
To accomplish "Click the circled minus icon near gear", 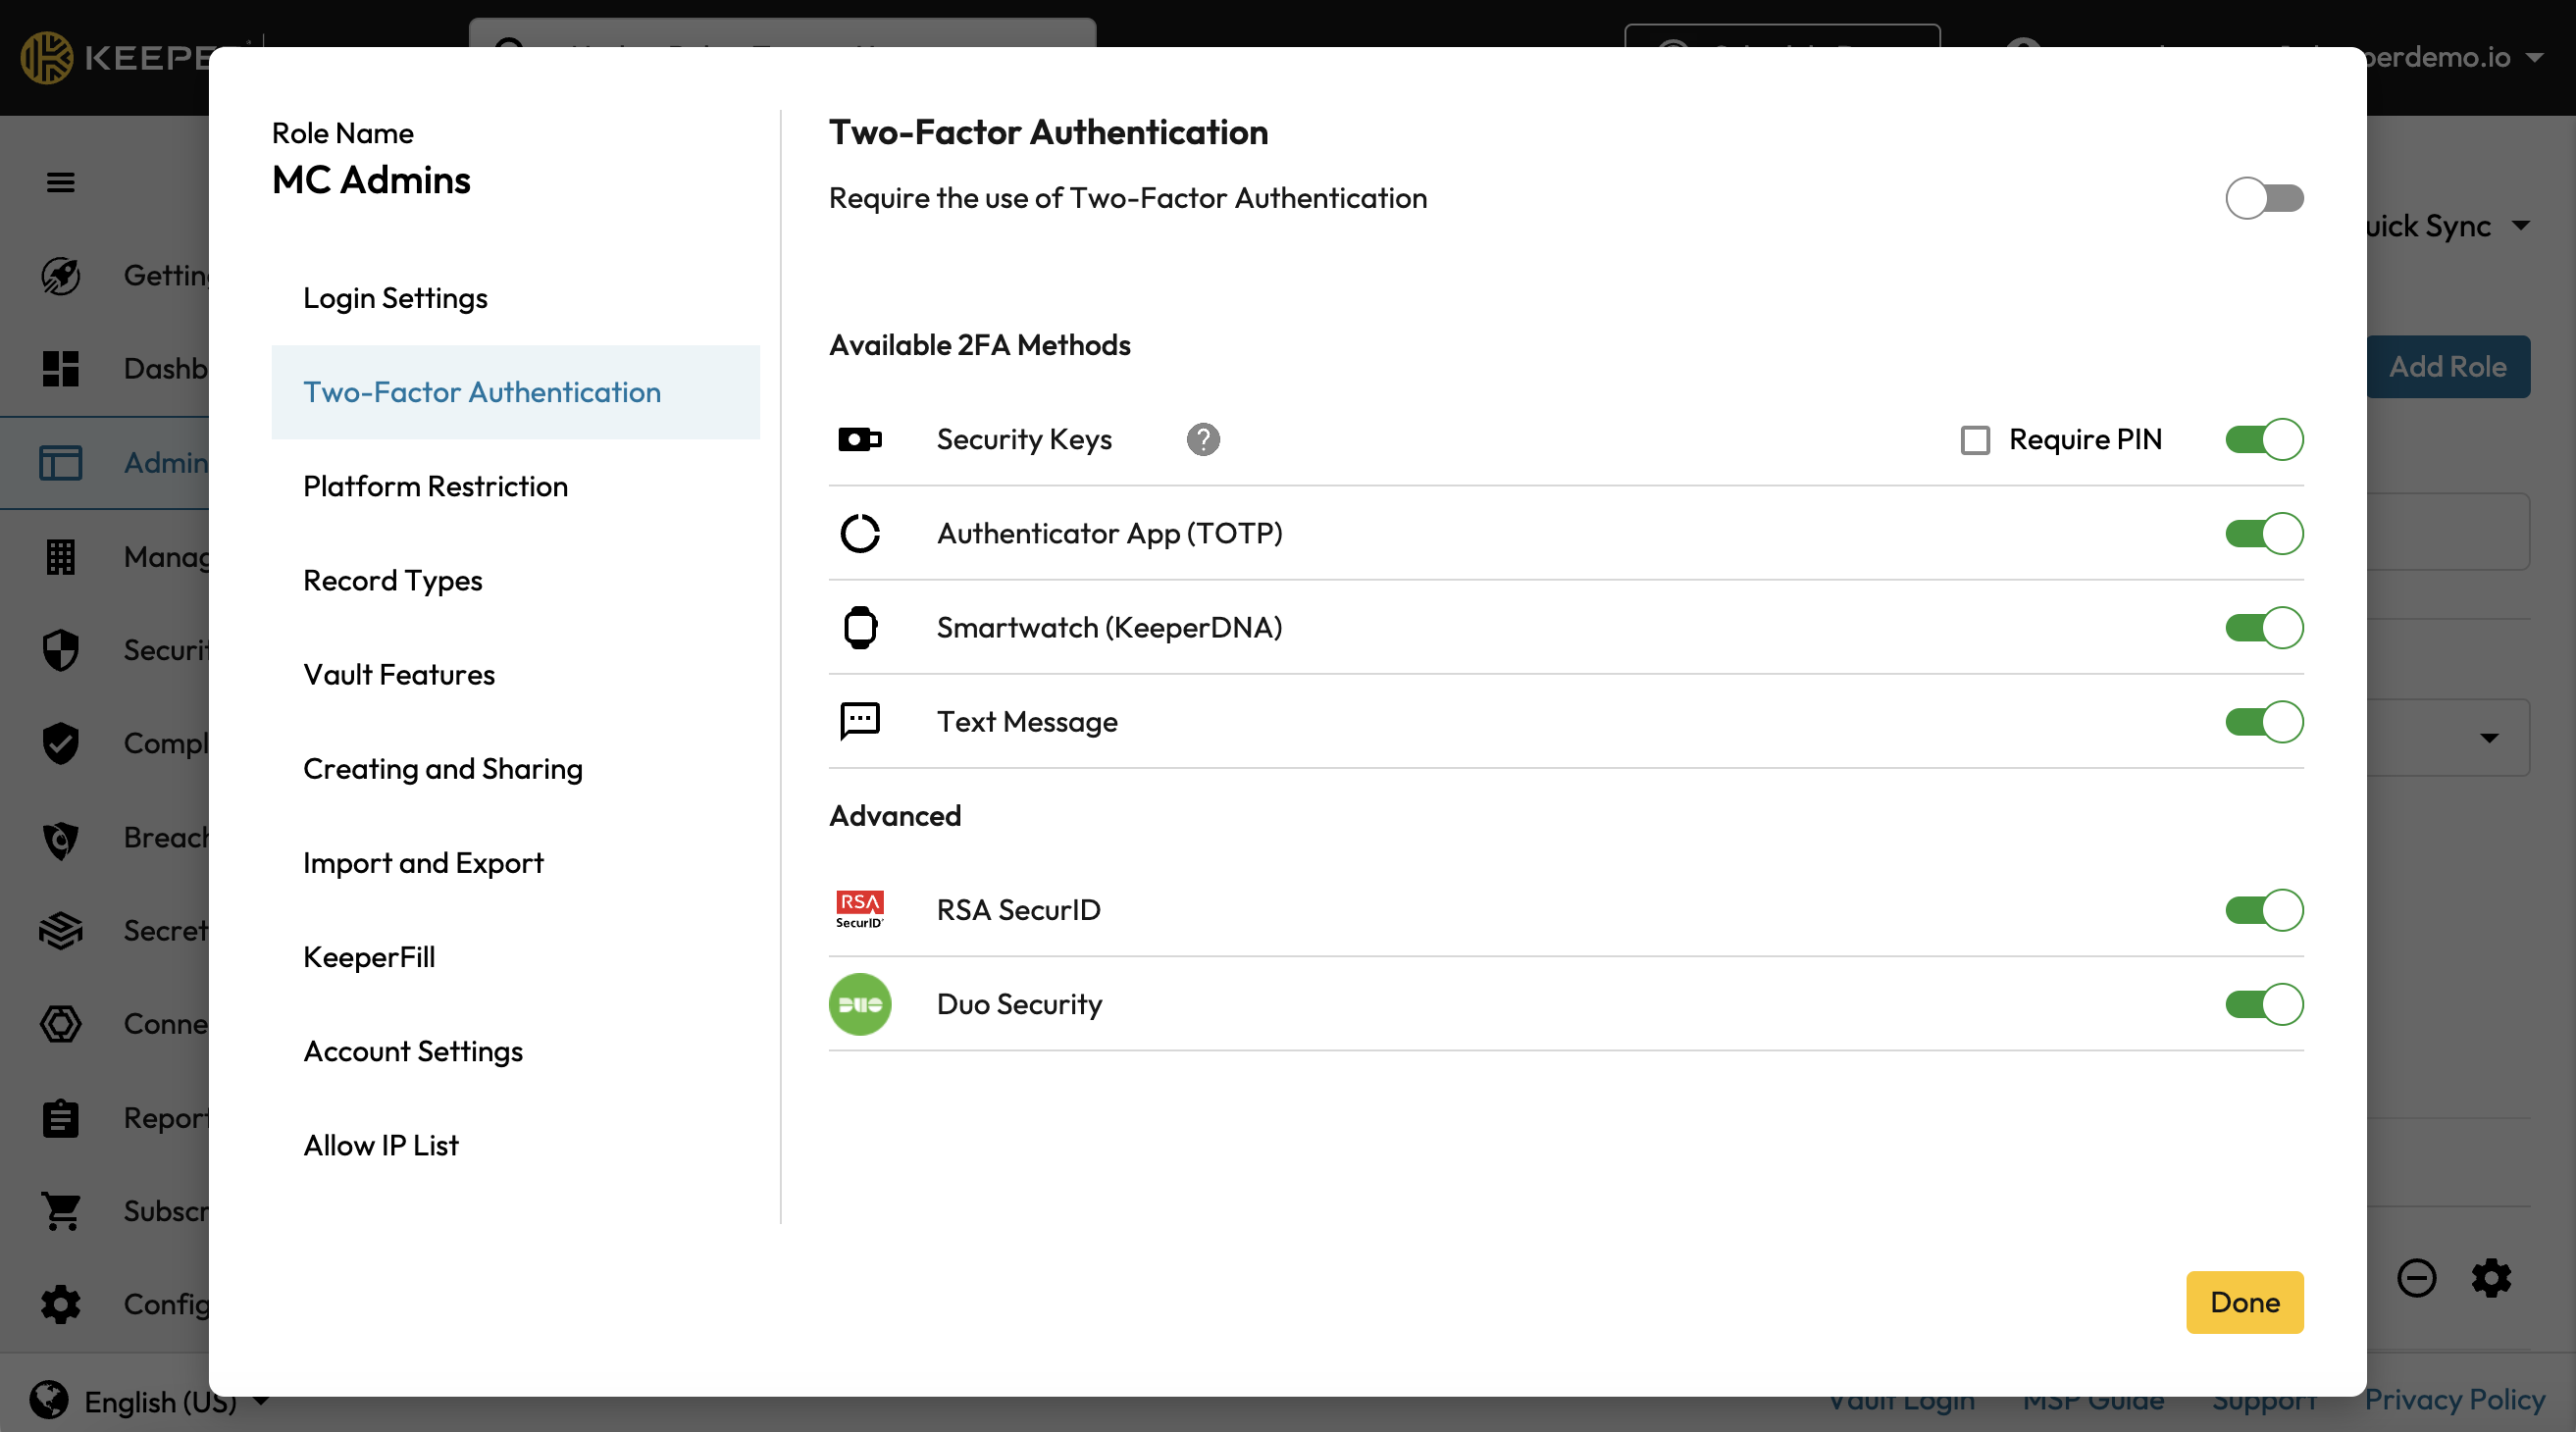I will [x=2416, y=1278].
